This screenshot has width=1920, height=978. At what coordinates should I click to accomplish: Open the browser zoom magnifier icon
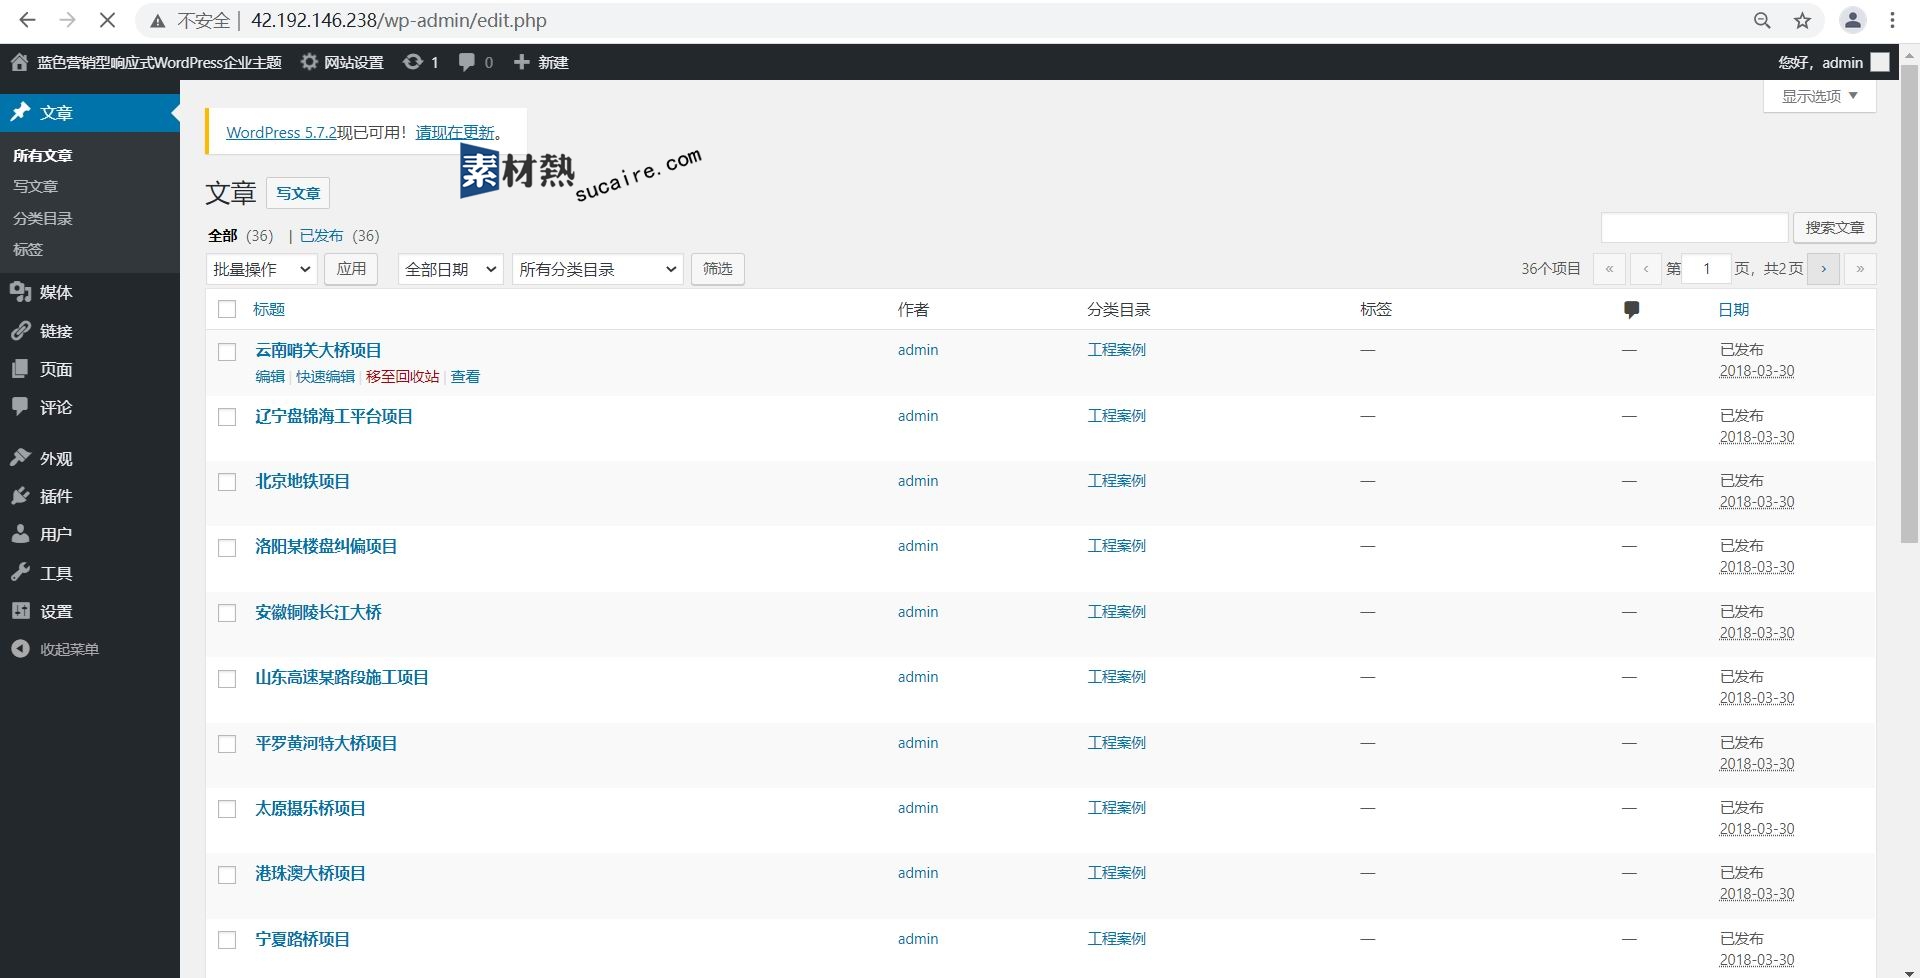1762,20
